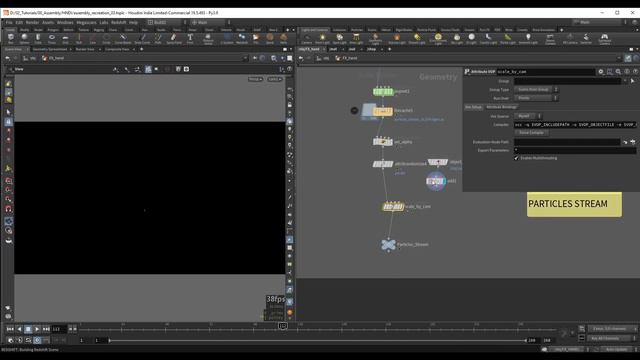Image resolution: width=640 pixels, height=360 pixels.
Task: Click the current frame marker on the timeline
Action: (282, 326)
